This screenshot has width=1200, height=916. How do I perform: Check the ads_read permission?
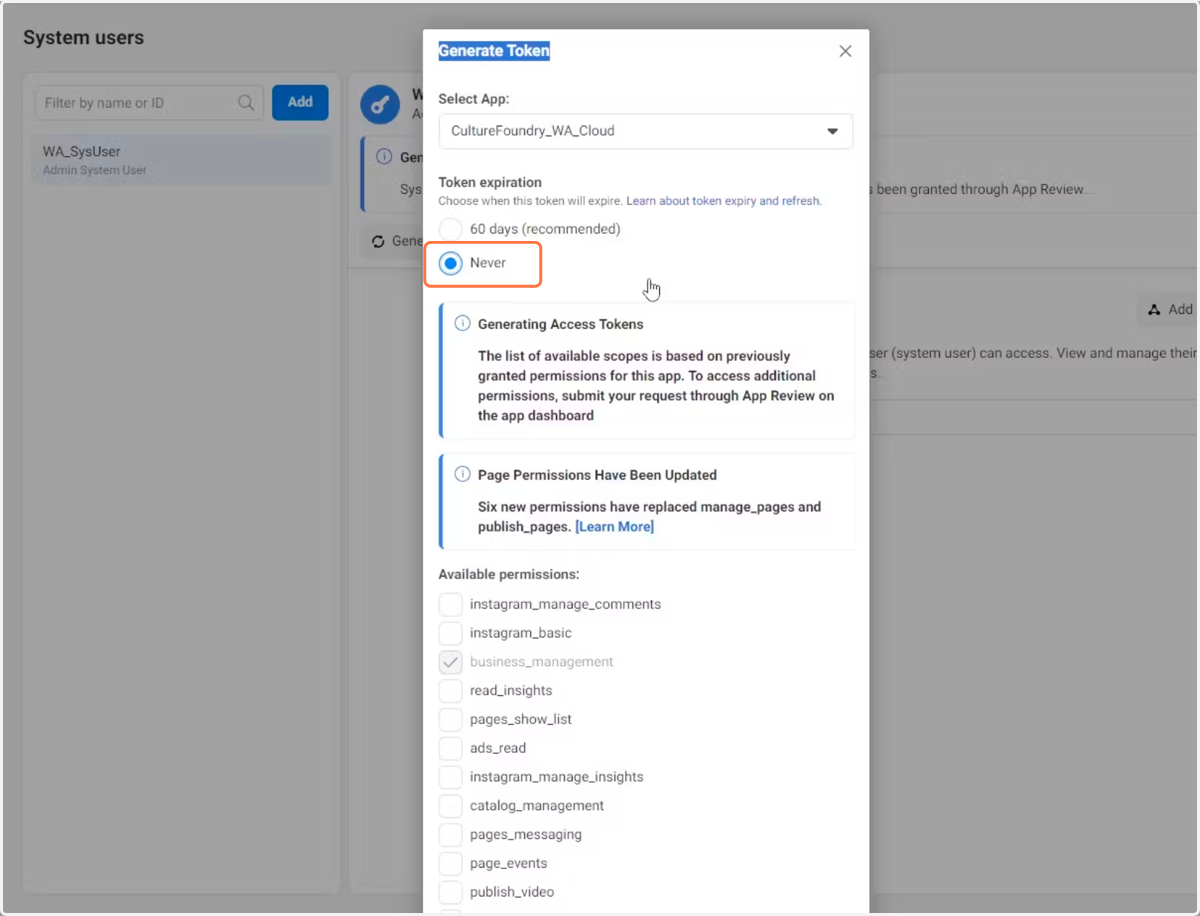(451, 748)
